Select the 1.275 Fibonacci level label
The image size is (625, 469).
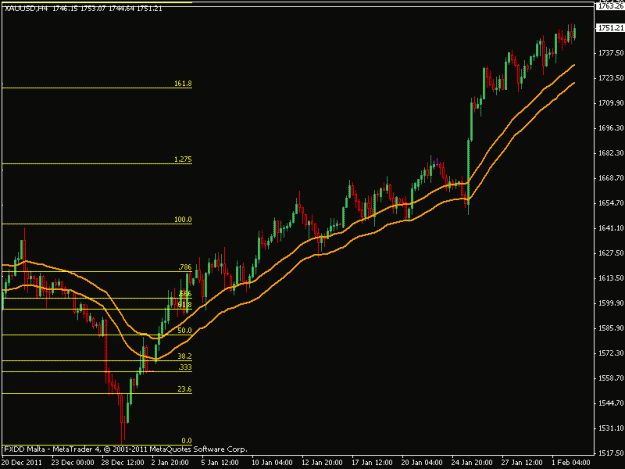click(183, 159)
